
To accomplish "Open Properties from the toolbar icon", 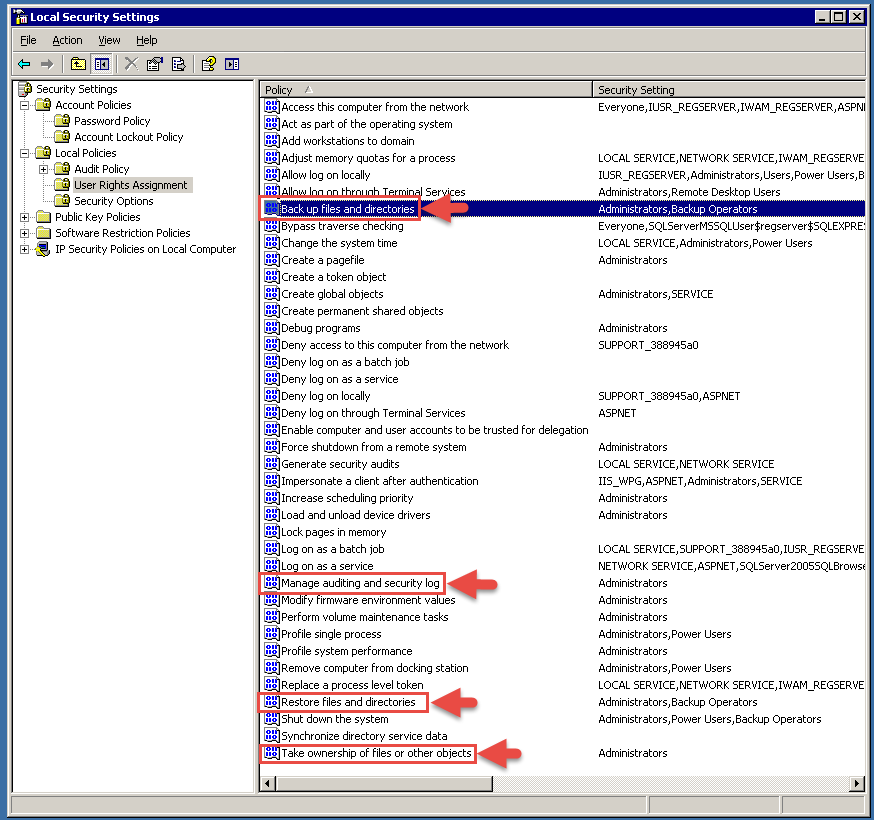I will [x=154, y=64].
